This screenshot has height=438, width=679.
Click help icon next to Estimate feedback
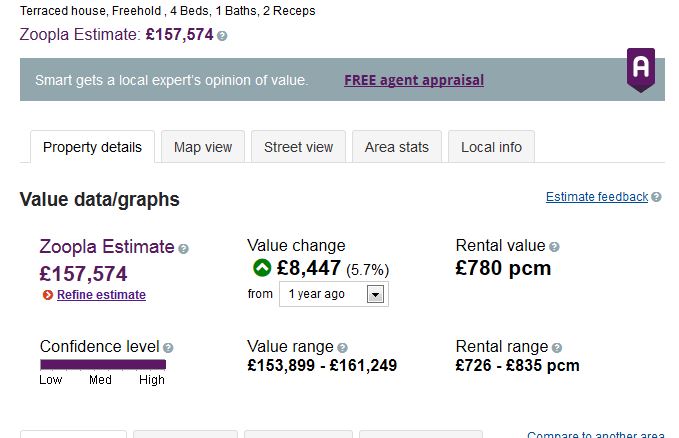tap(656, 197)
